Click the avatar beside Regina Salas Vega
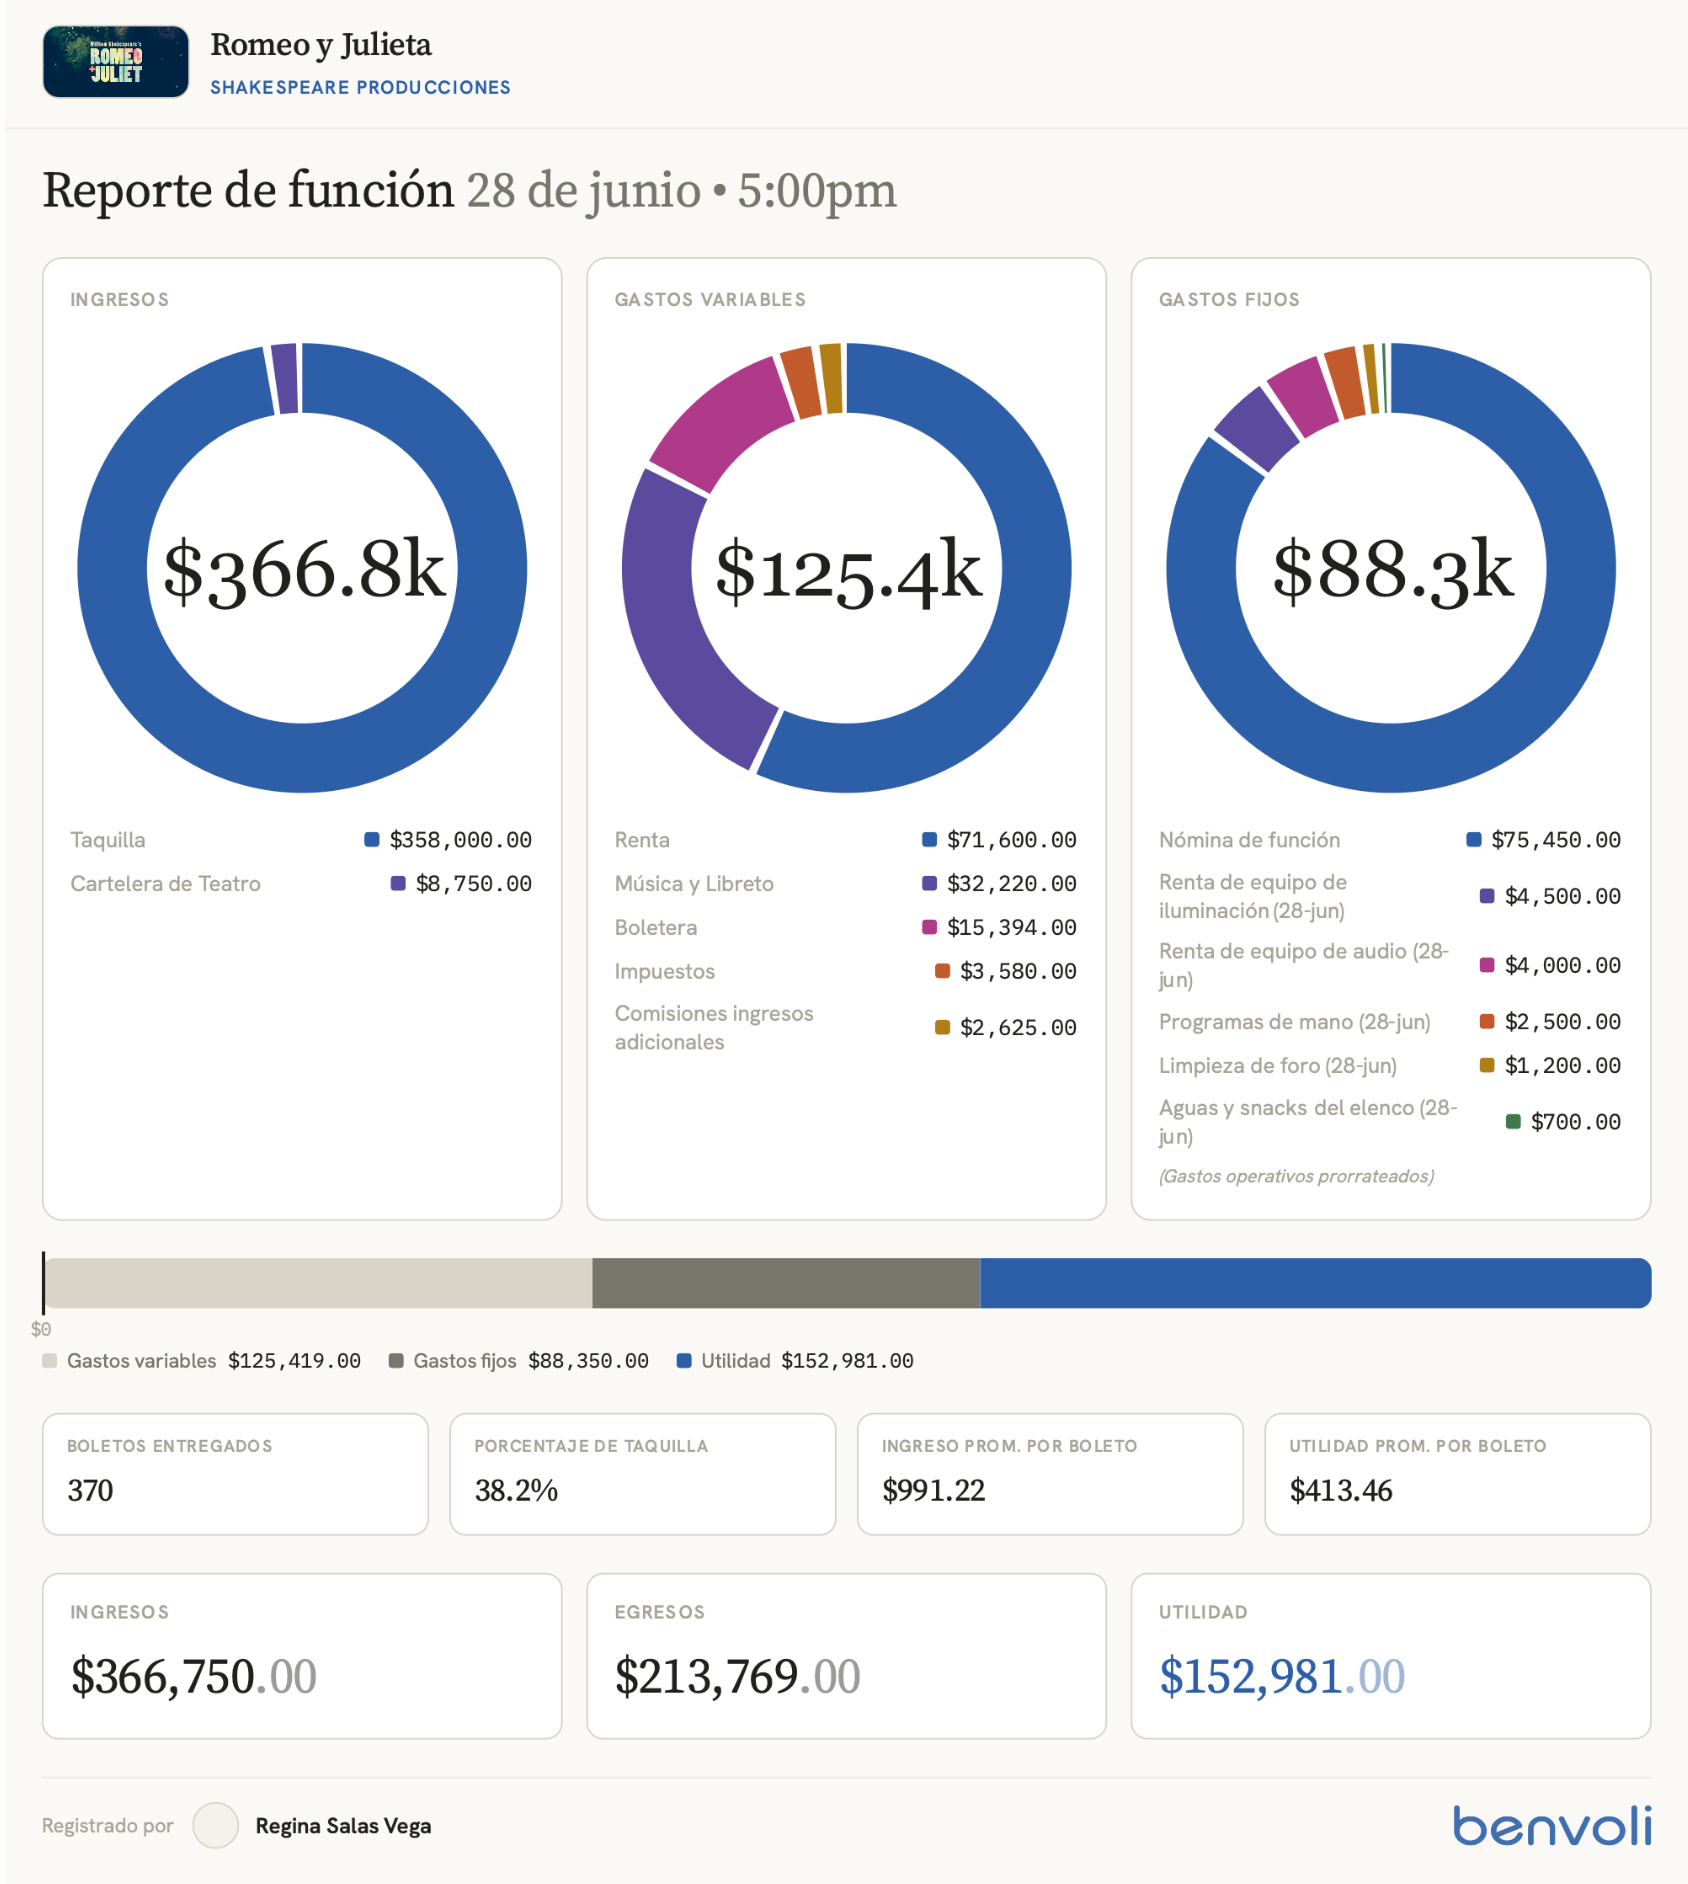1688x1884 pixels. (215, 1825)
